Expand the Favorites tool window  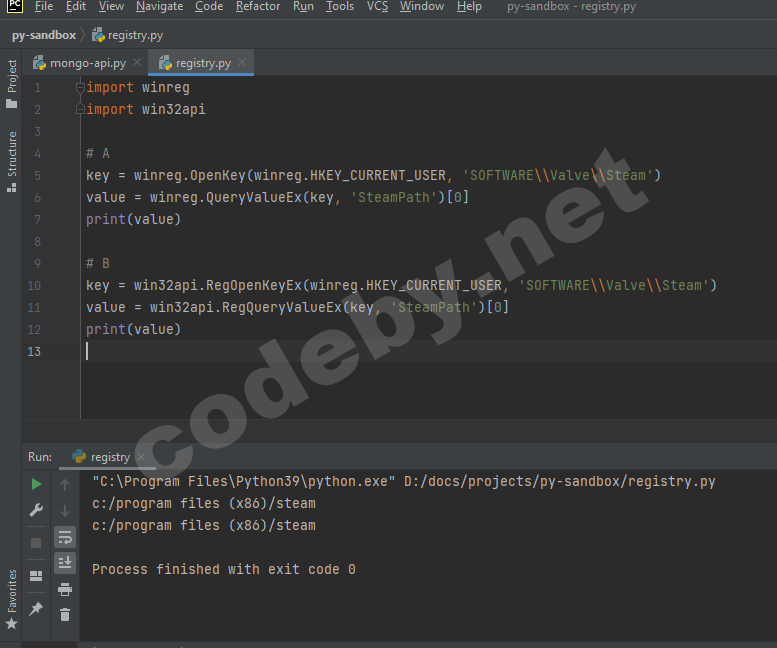(x=12, y=598)
